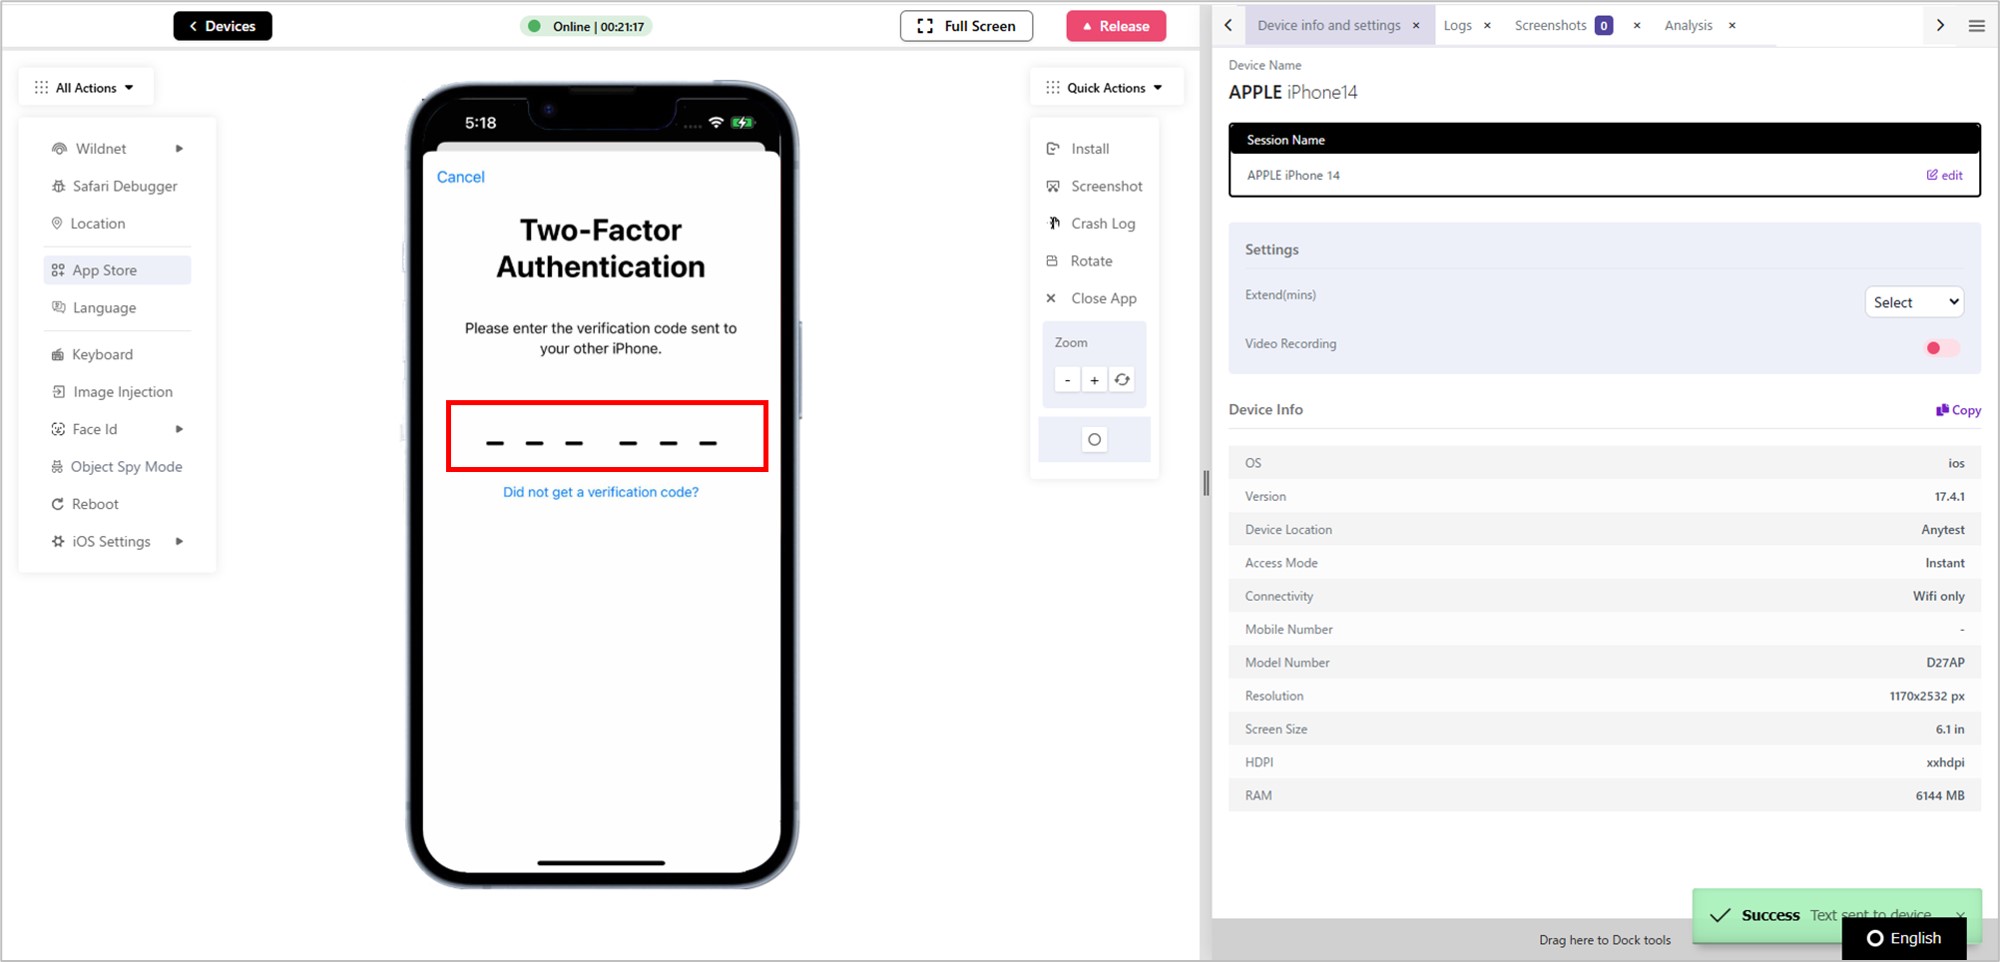Click 'Did not get a verification code?' link
The width and height of the screenshot is (2000, 962).
tap(600, 492)
